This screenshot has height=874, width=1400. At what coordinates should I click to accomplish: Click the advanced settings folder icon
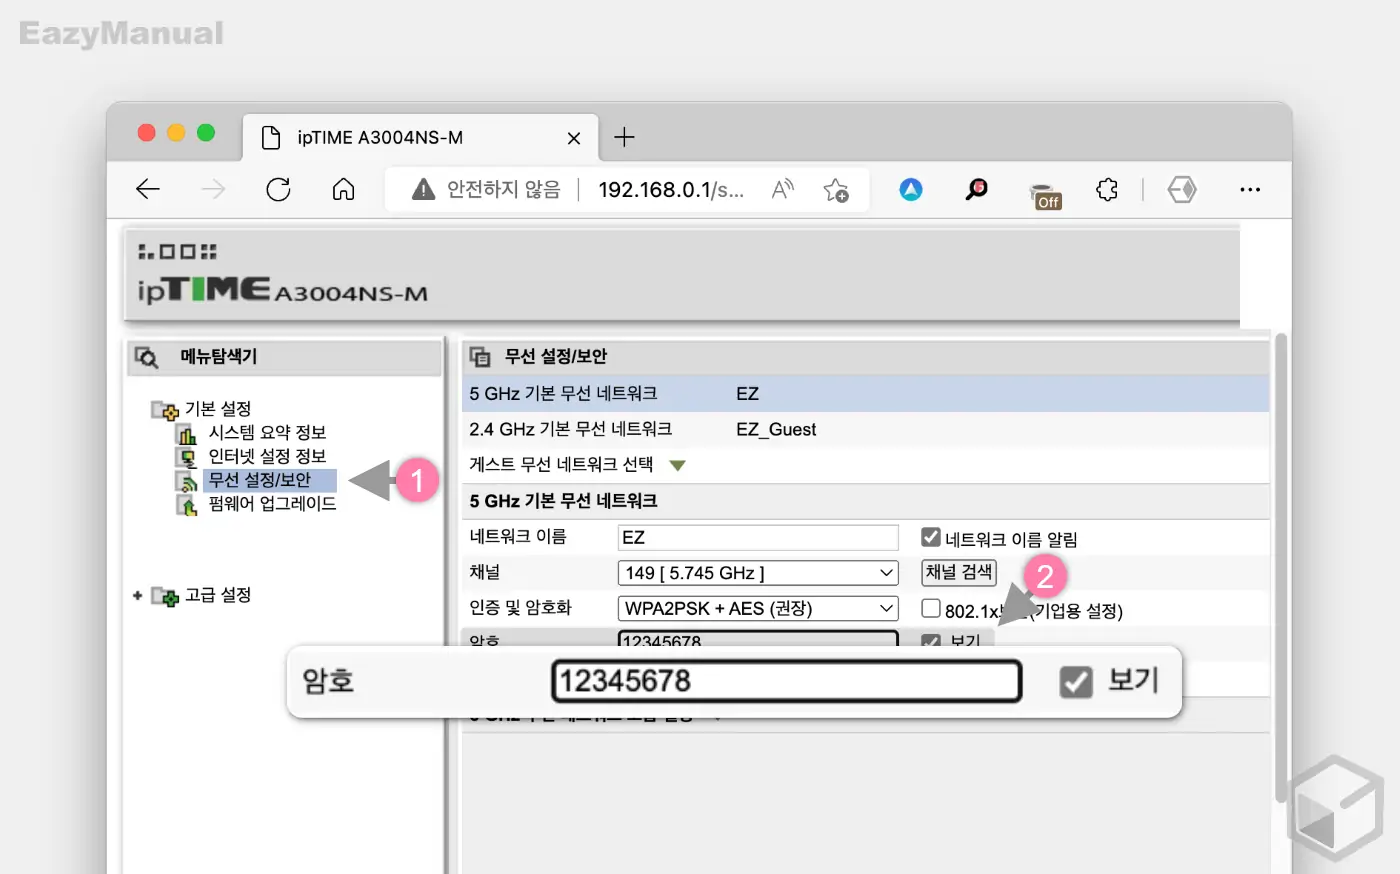click(165, 596)
